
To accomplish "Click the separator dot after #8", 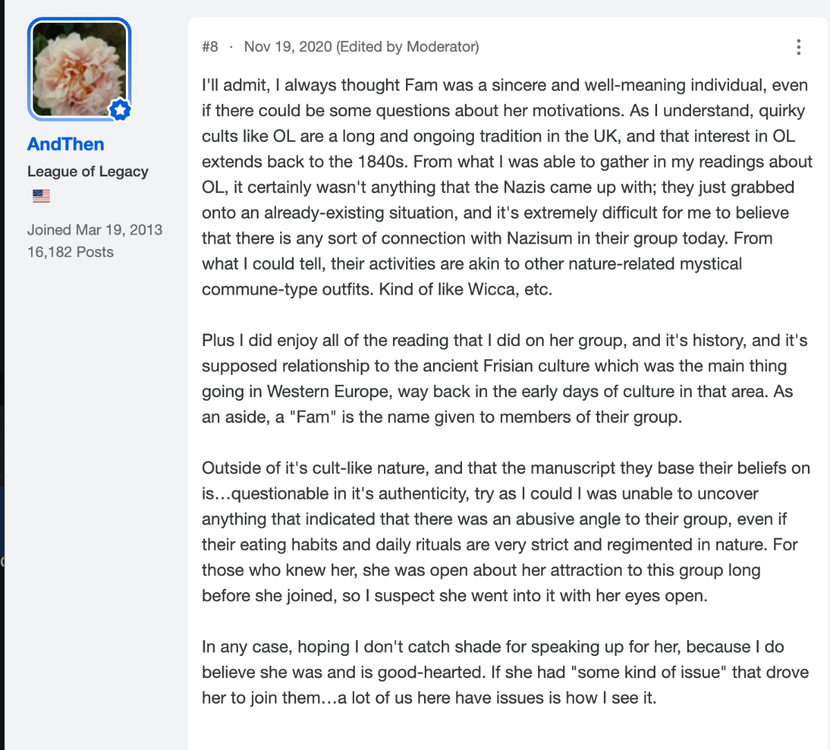I will [x=231, y=47].
